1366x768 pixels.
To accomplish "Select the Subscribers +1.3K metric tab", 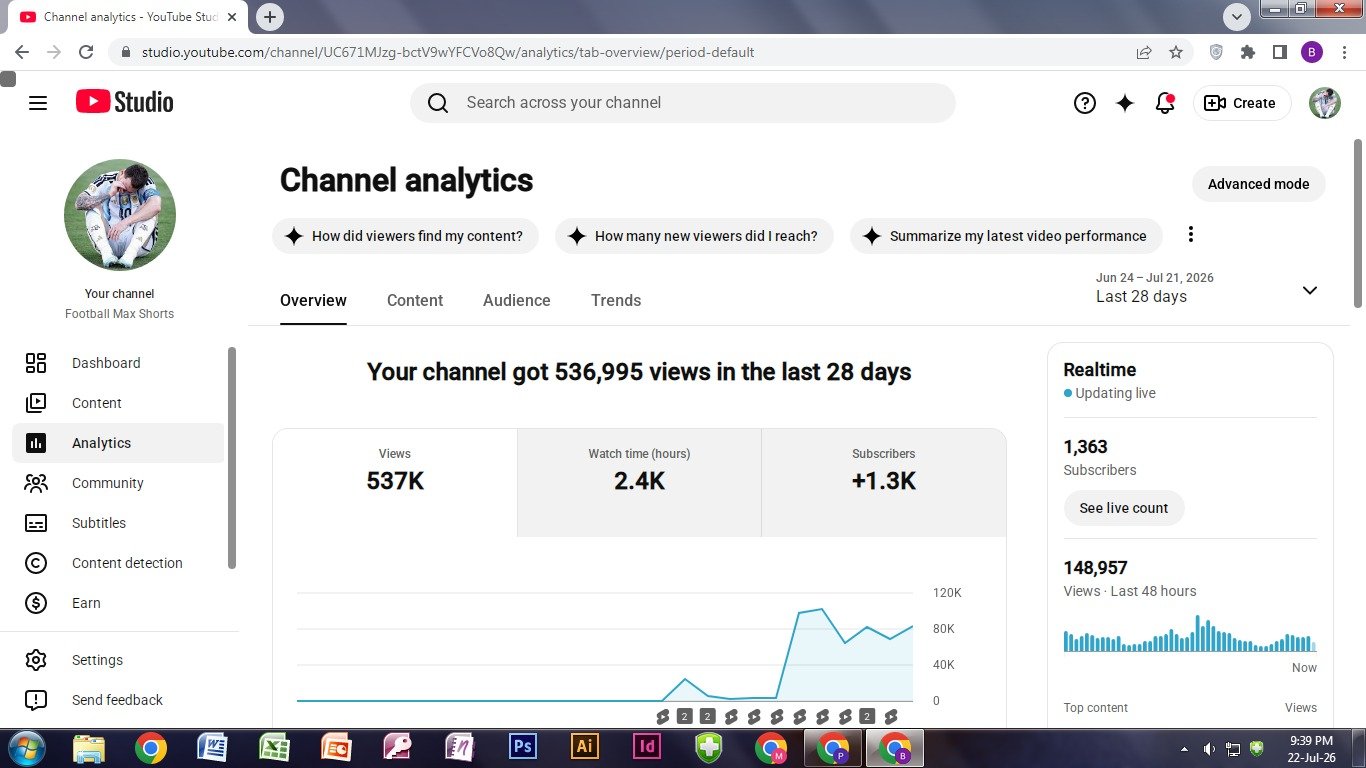I will [x=884, y=483].
